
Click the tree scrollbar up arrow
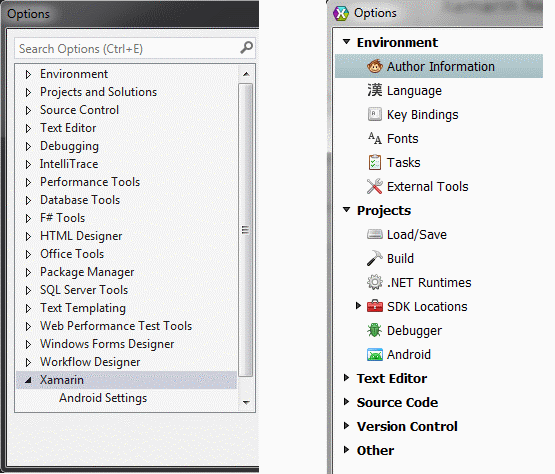[246, 74]
